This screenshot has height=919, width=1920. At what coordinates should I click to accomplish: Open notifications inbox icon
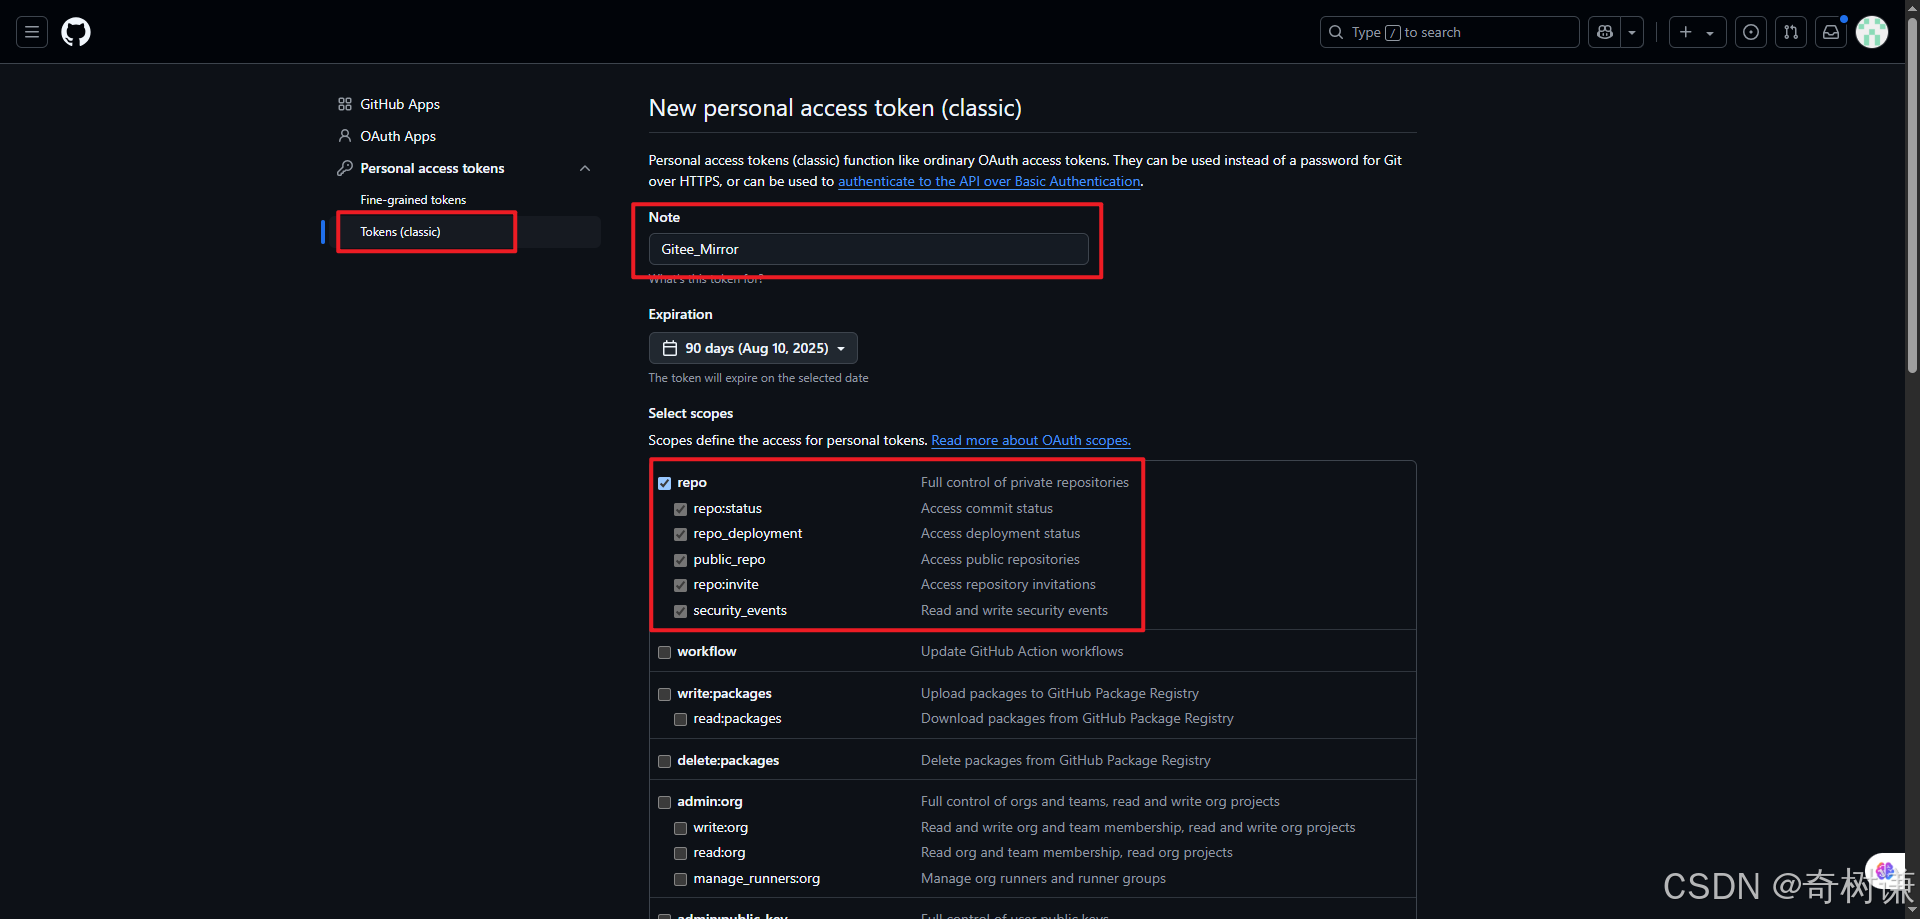(x=1831, y=32)
